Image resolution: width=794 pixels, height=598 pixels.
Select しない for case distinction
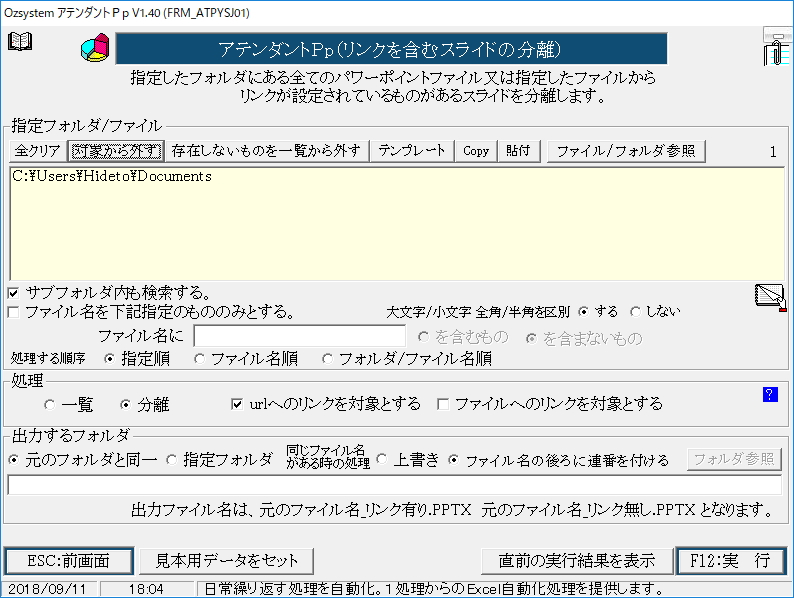point(635,312)
